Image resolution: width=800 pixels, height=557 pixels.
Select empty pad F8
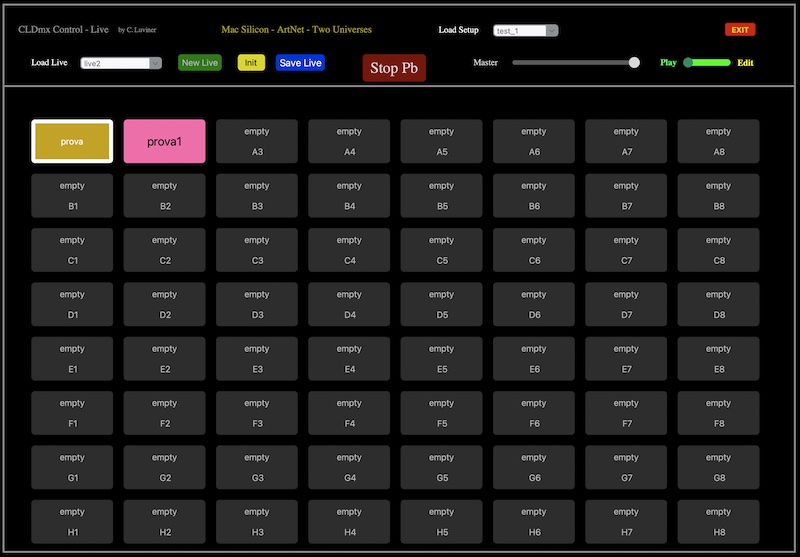coord(718,413)
